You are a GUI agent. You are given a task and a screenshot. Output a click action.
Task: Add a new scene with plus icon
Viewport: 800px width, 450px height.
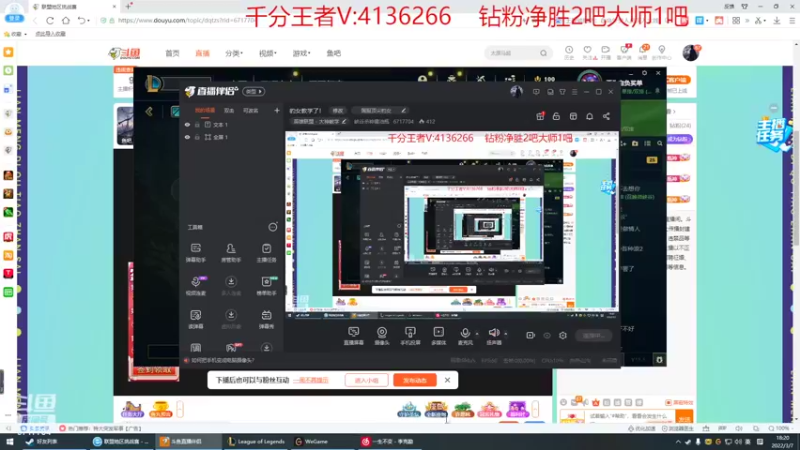(277, 110)
